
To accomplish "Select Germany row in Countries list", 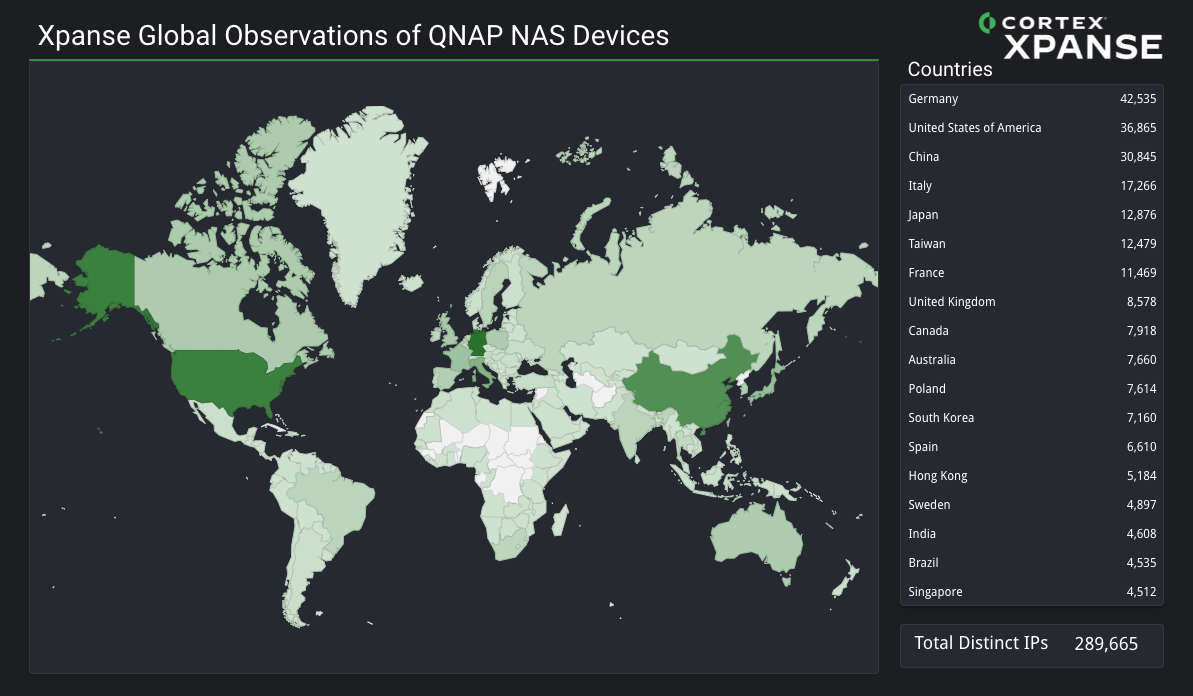I will point(1032,99).
